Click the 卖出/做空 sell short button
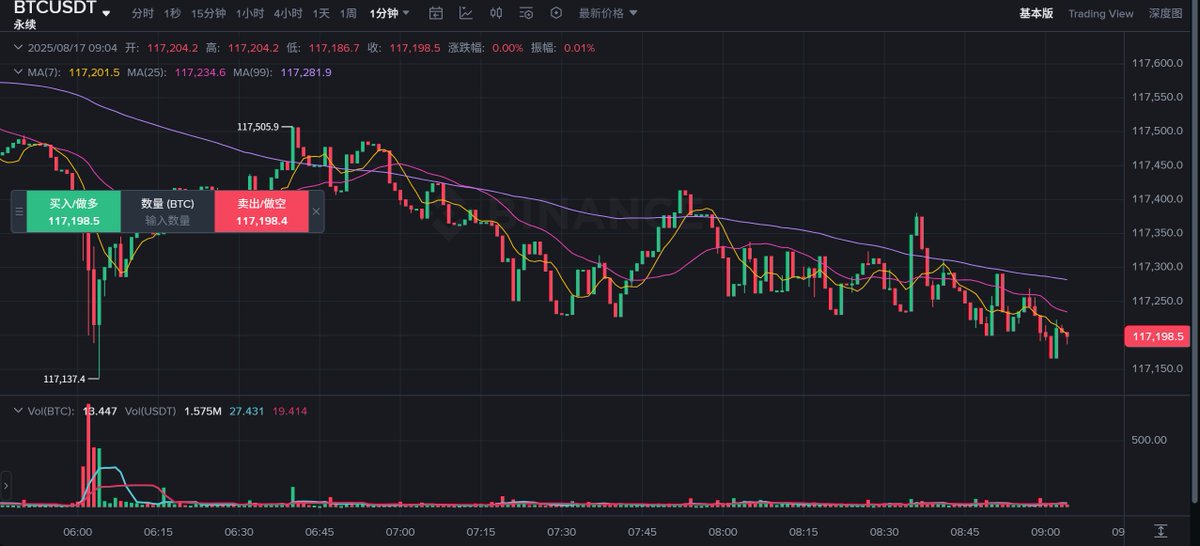The image size is (1200, 546). 262,212
